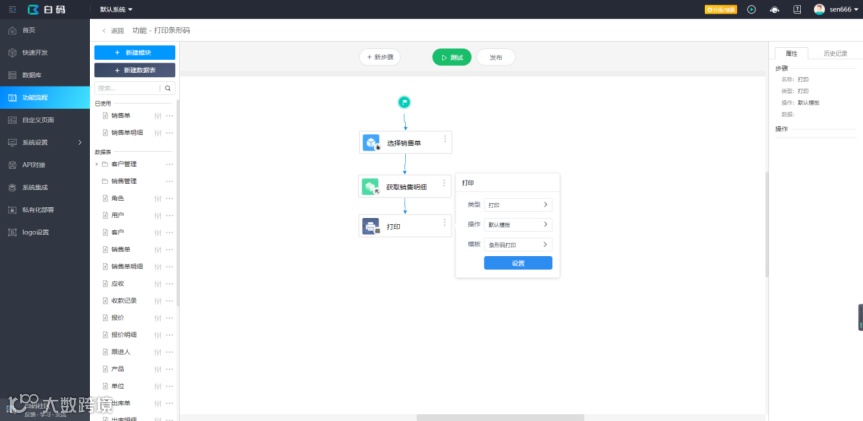Open 操作 dropdown showing 默认模板
Screen dimensions: 863x421
[x=518, y=225]
